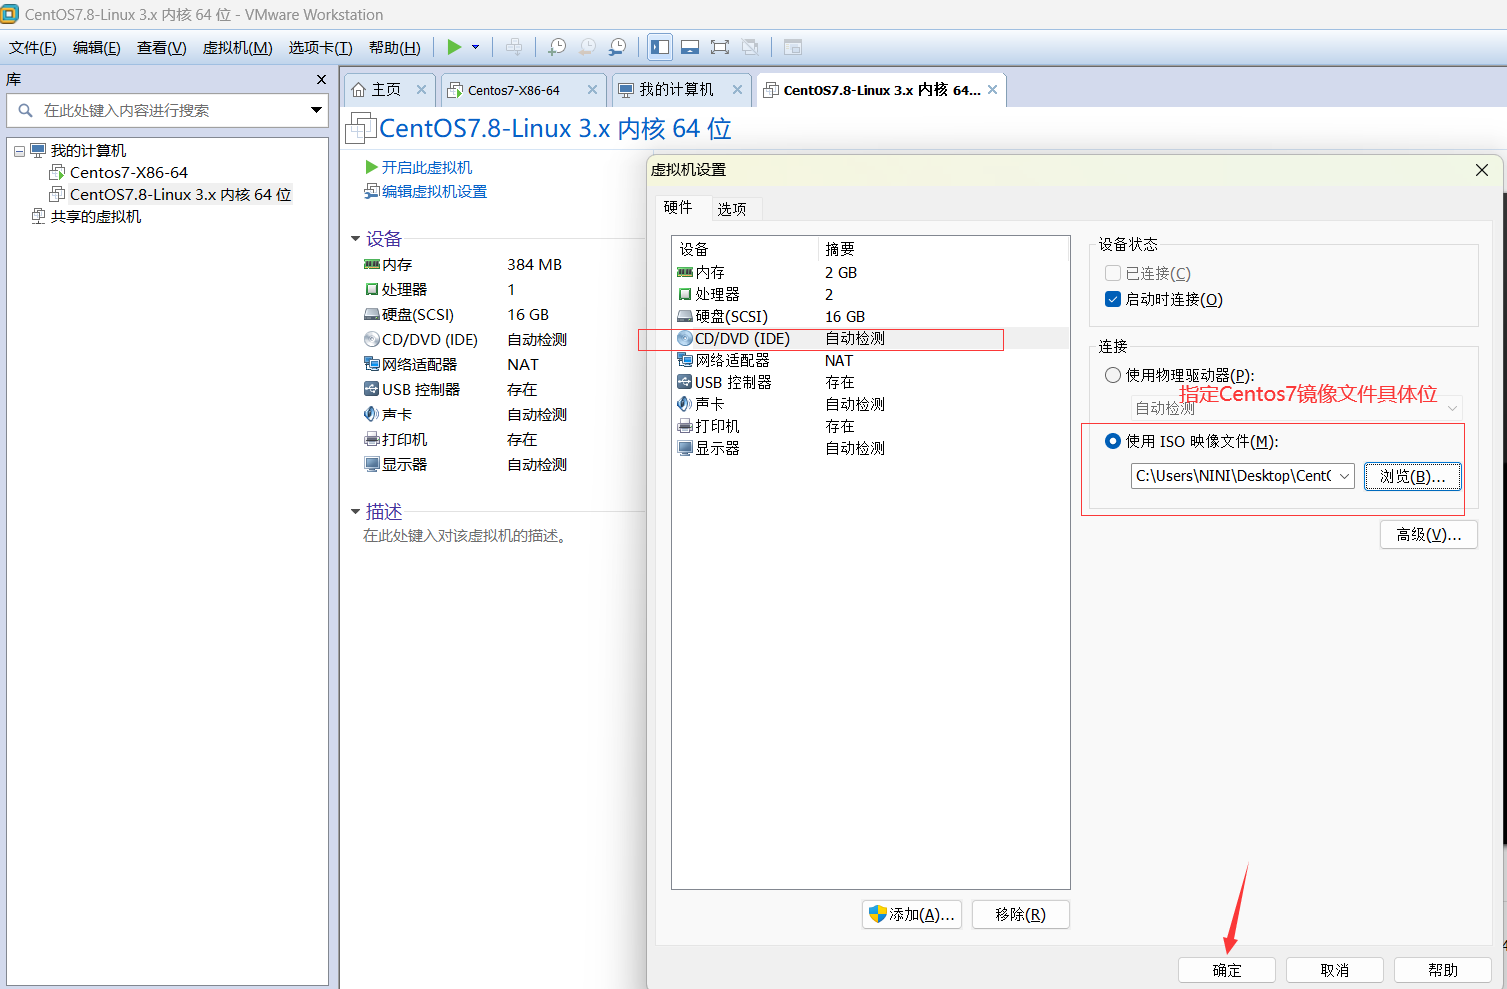
Task: Click the green power-on play toolbar icon
Action: click(x=454, y=47)
